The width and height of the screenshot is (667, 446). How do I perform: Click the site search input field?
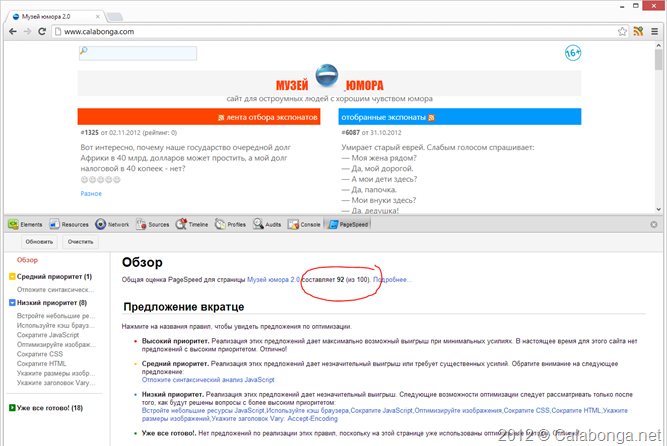[x=138, y=53]
